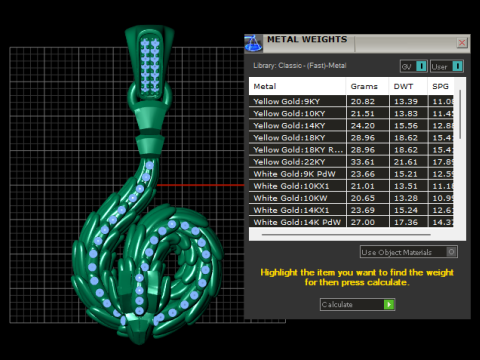Screen dimensions: 480x360
Task: Click the 27.00 grams cell
Action: 367,222
